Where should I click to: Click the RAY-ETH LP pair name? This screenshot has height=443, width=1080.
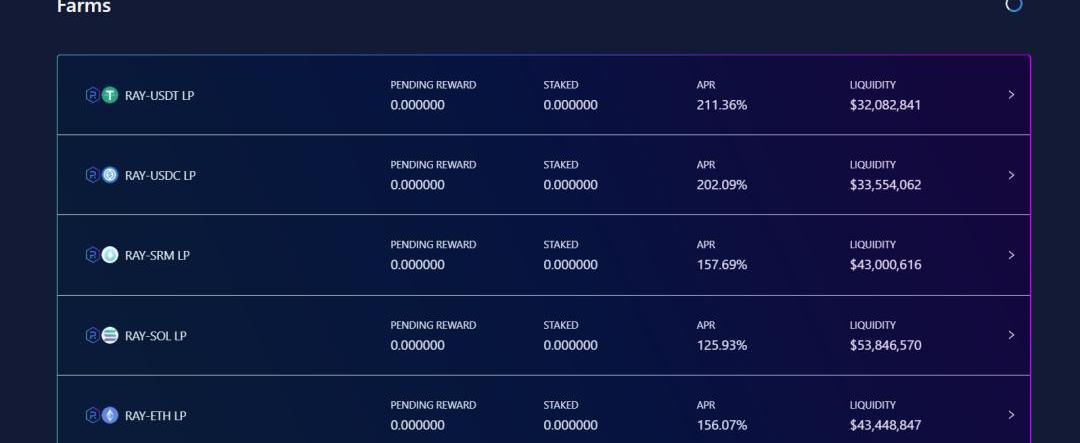click(156, 416)
